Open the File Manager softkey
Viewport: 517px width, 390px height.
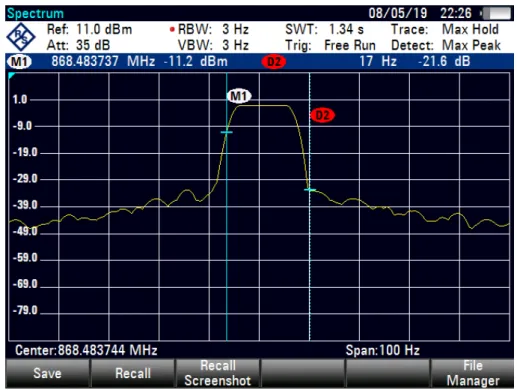pos(472,373)
